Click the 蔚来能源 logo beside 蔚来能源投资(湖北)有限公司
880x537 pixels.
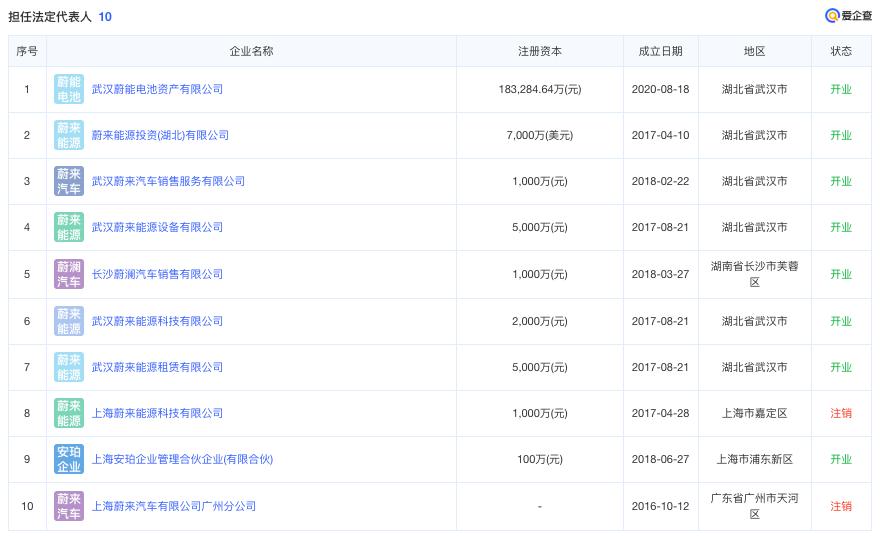coord(69,135)
